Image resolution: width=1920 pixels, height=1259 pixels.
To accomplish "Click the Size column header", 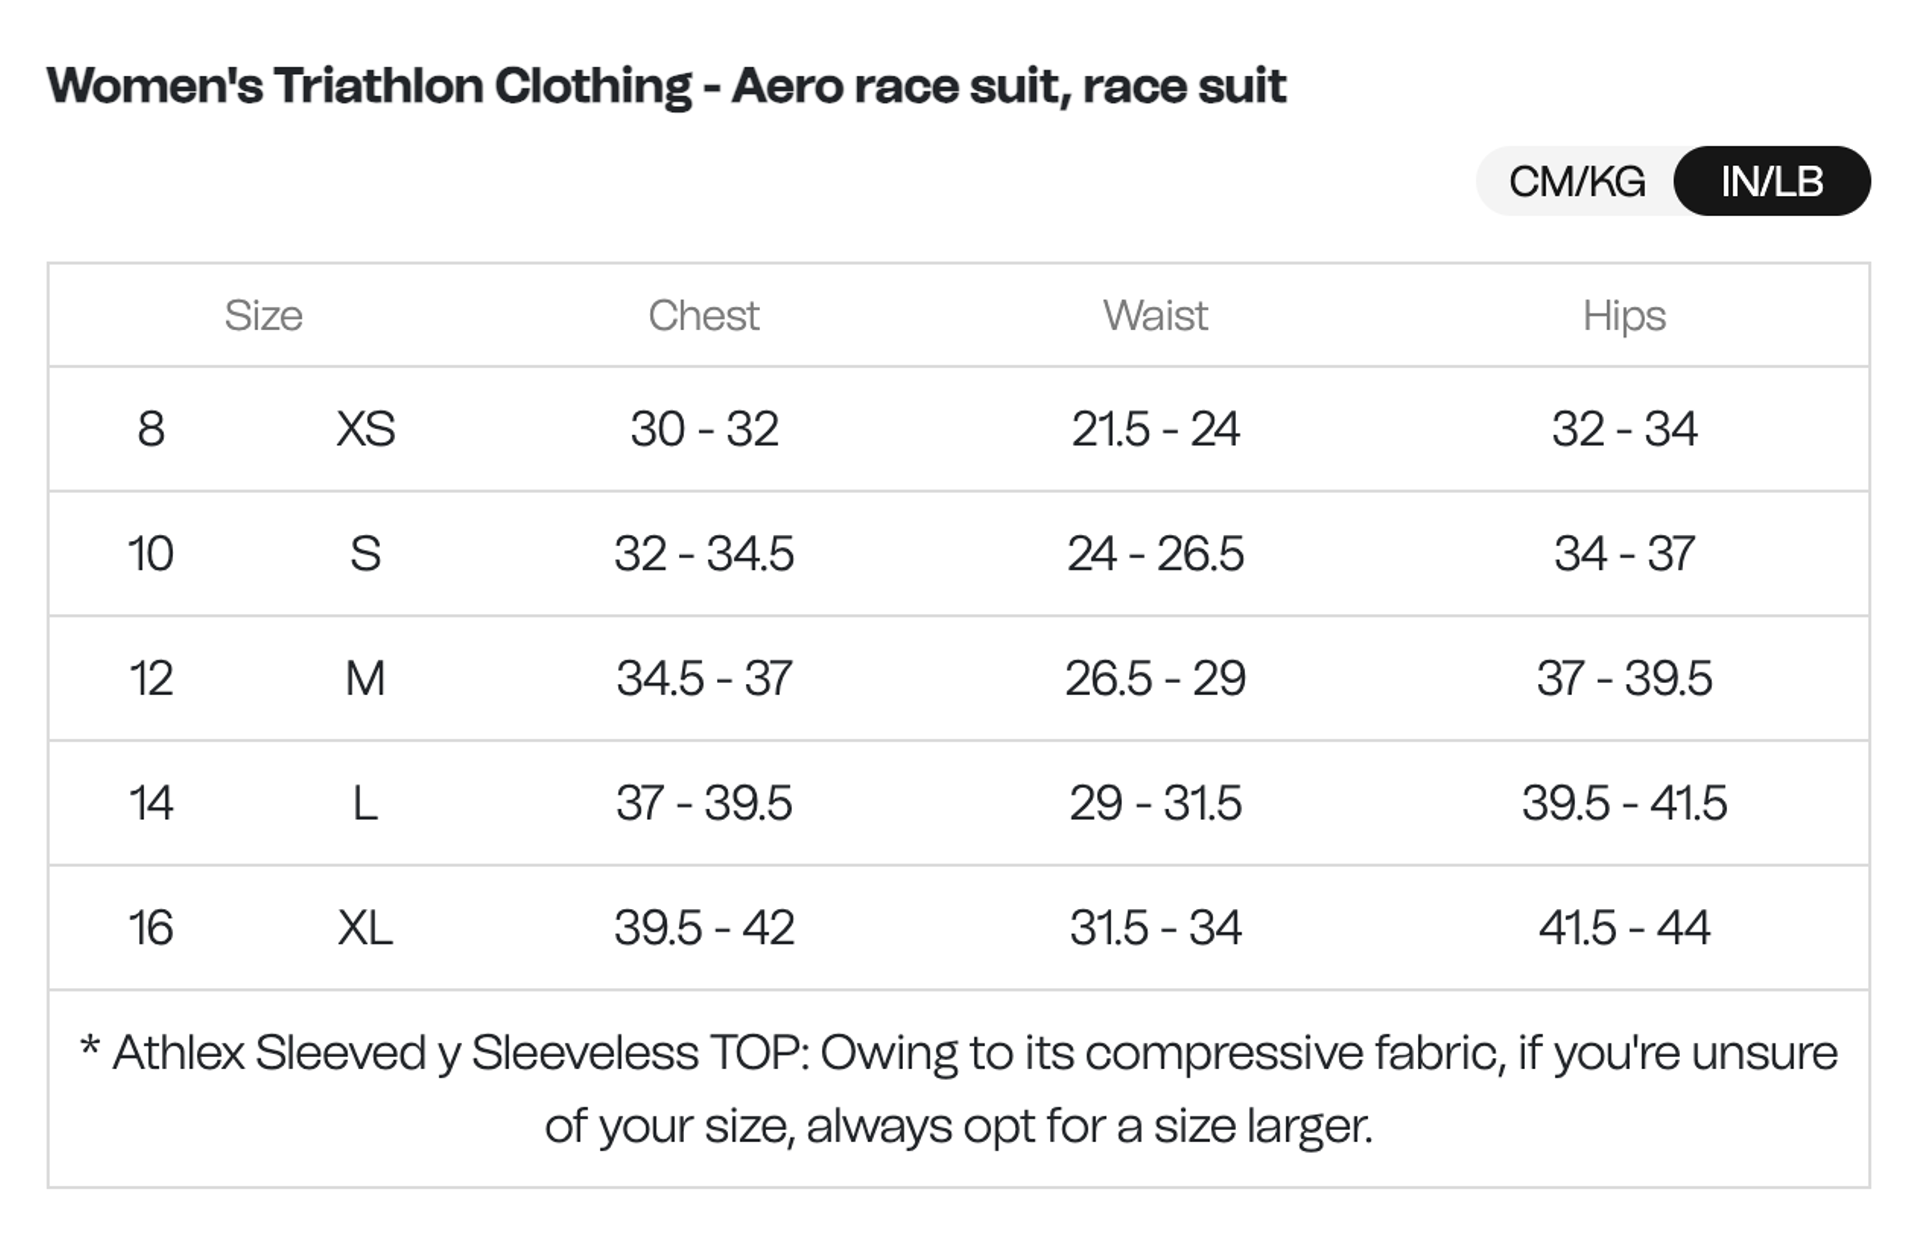I will [x=263, y=316].
